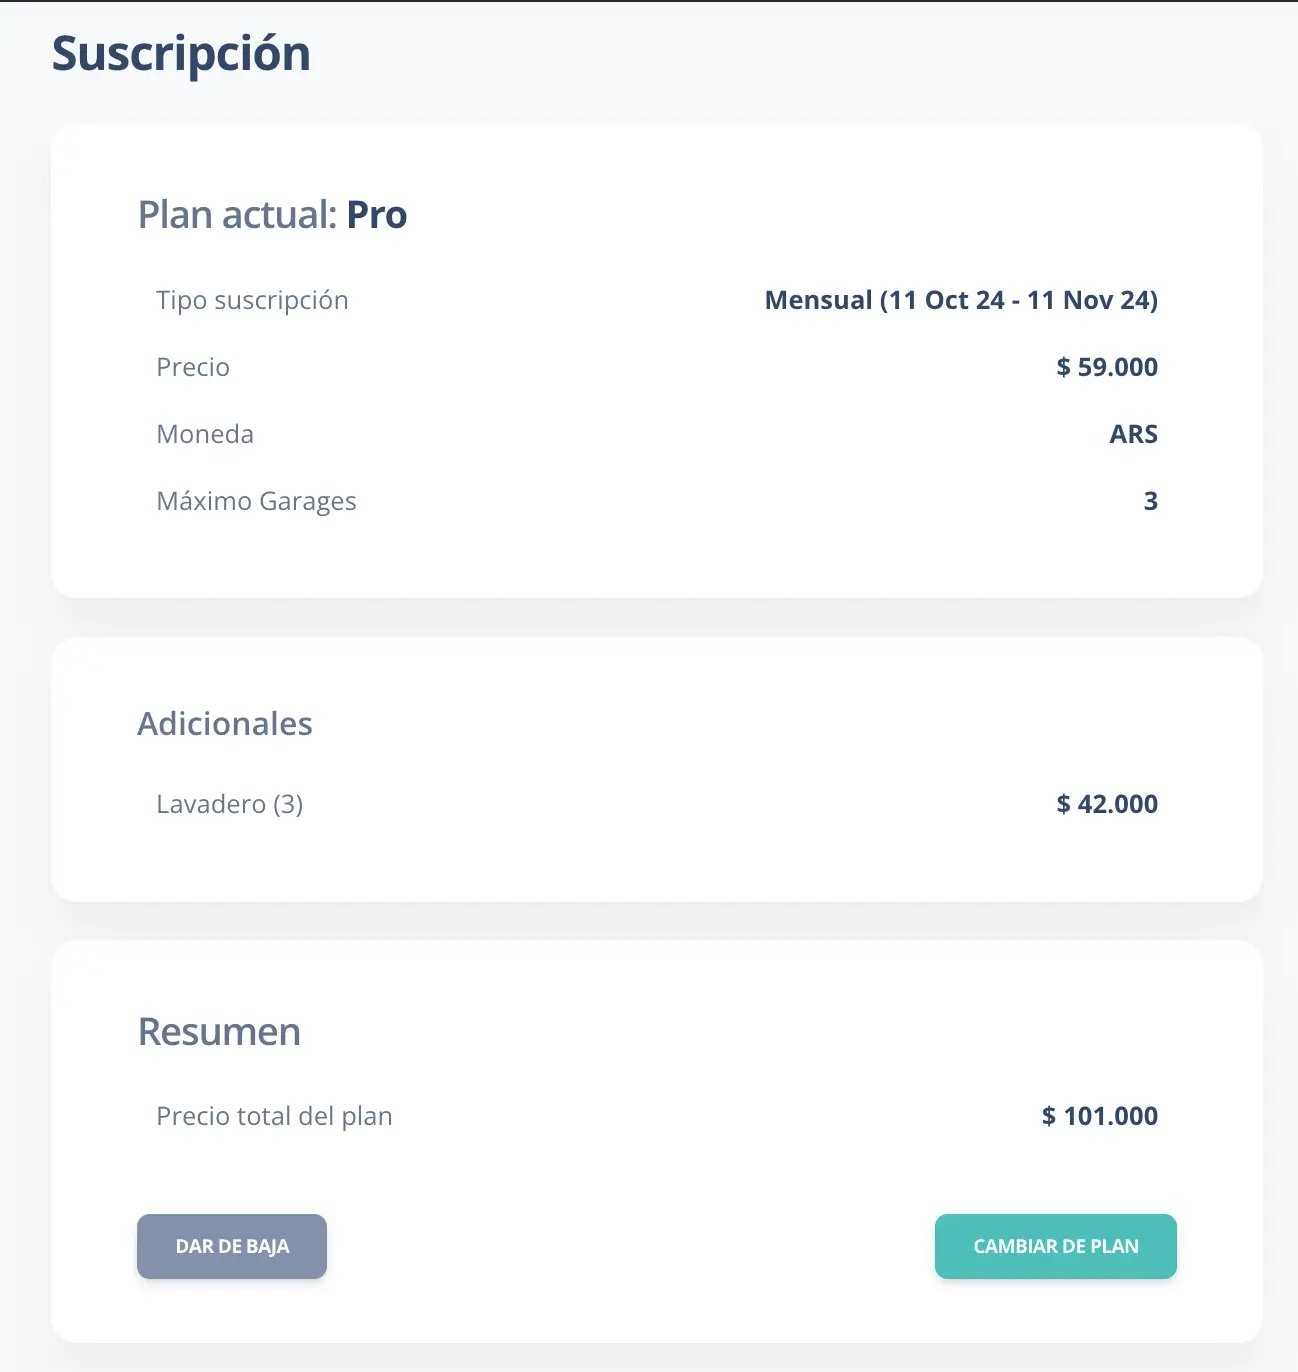Click the $ 42.000 Lavadero price
The image size is (1298, 1372).
[1106, 804]
